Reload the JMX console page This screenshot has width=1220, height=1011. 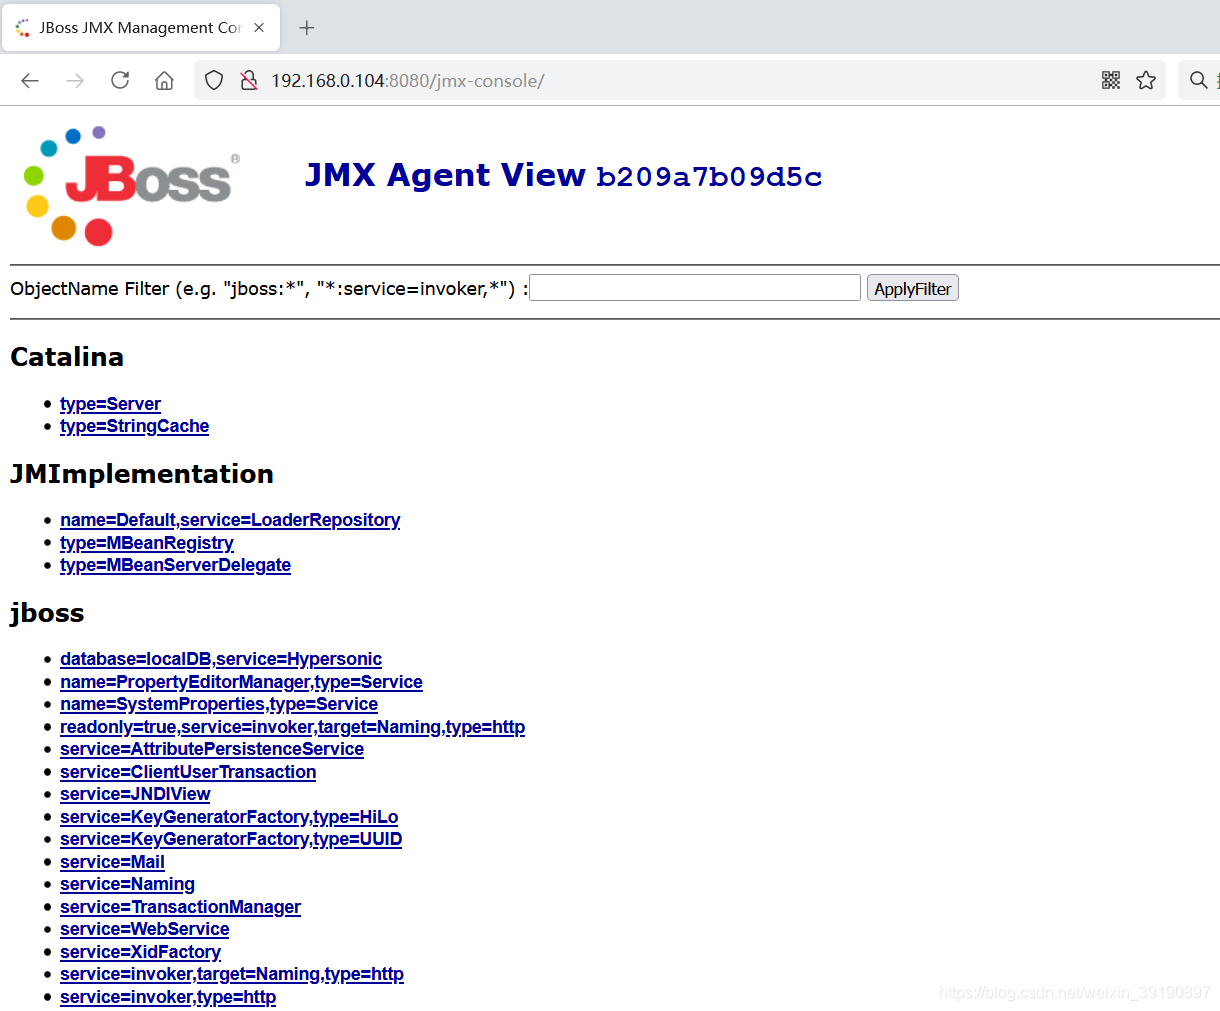[120, 80]
